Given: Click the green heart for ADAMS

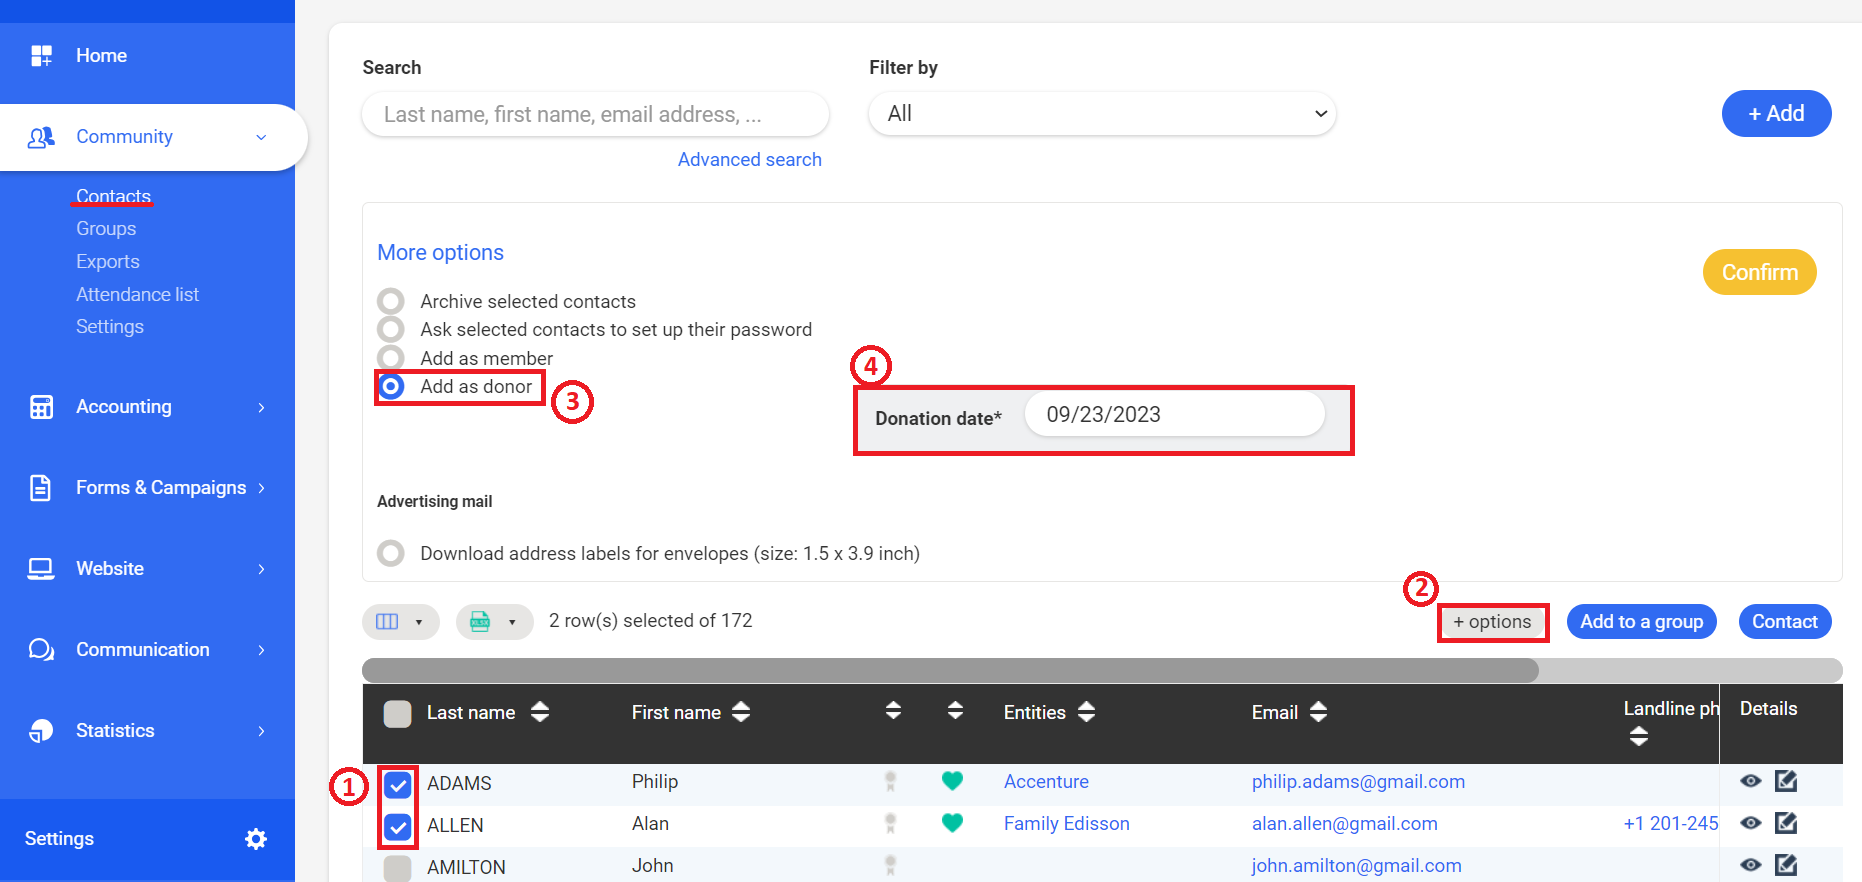Looking at the screenshot, I should (952, 781).
